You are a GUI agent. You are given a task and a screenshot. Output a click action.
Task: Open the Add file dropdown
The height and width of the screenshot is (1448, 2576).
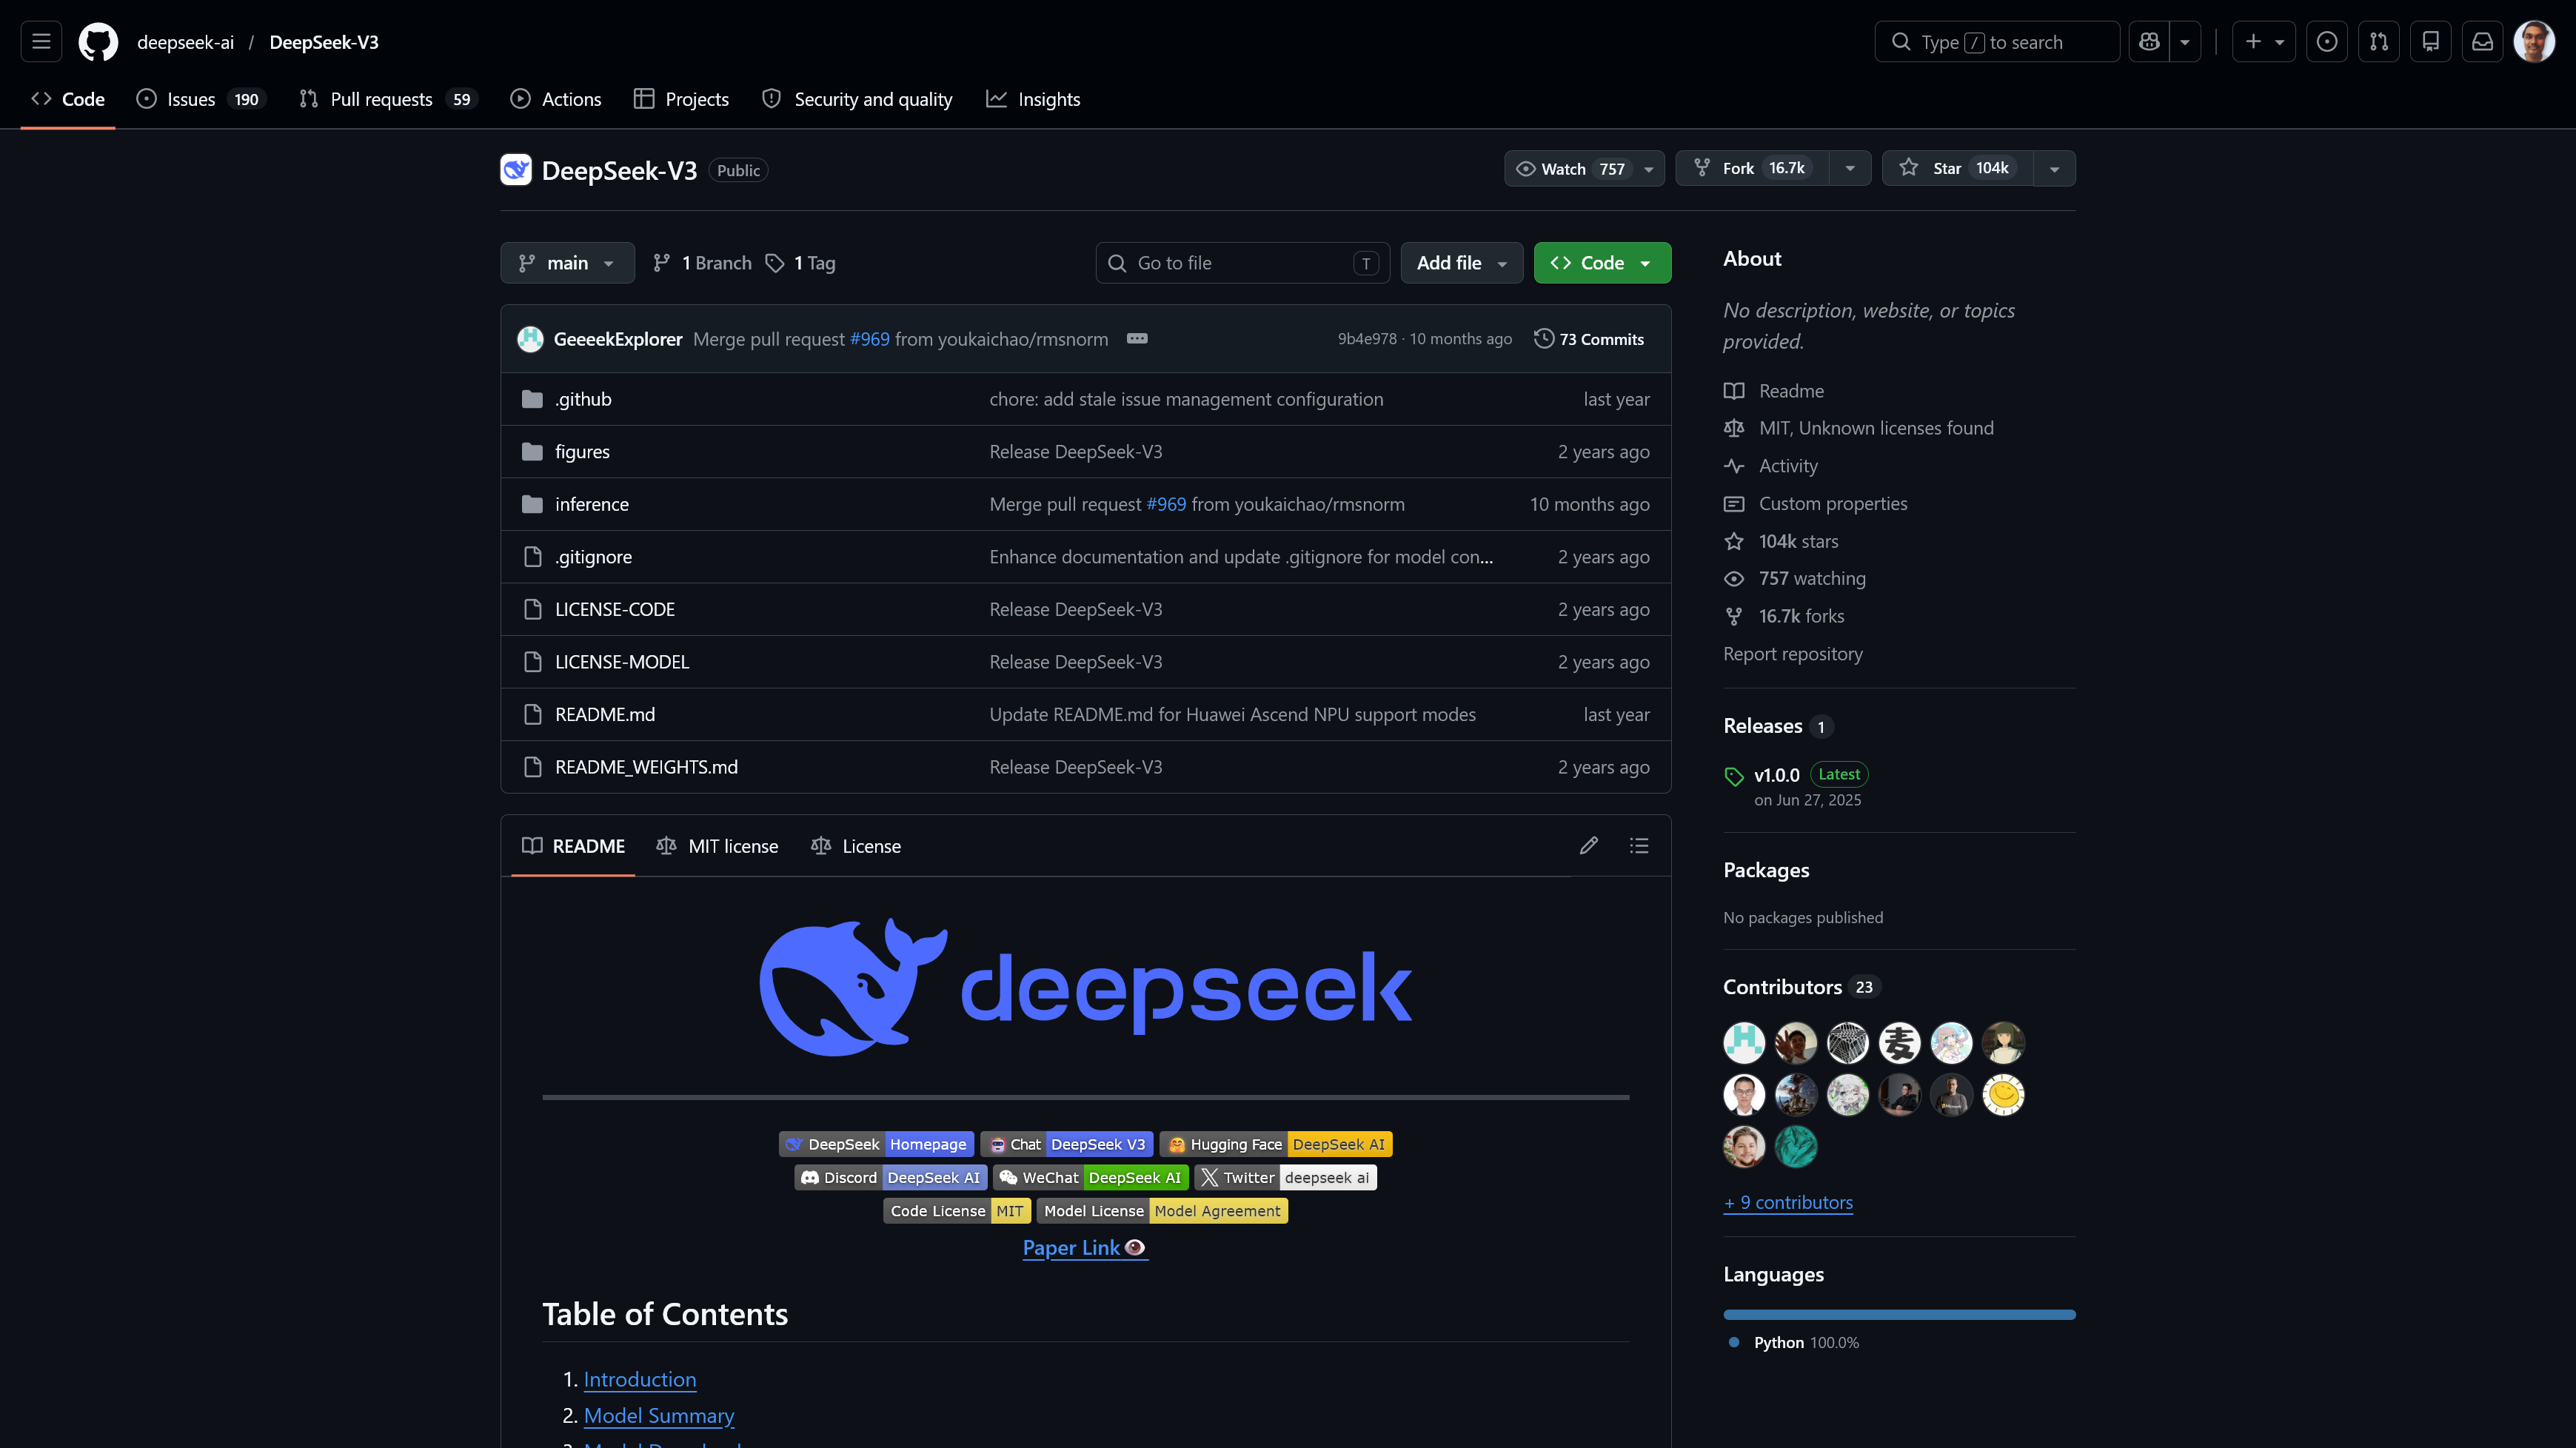pos(1461,263)
